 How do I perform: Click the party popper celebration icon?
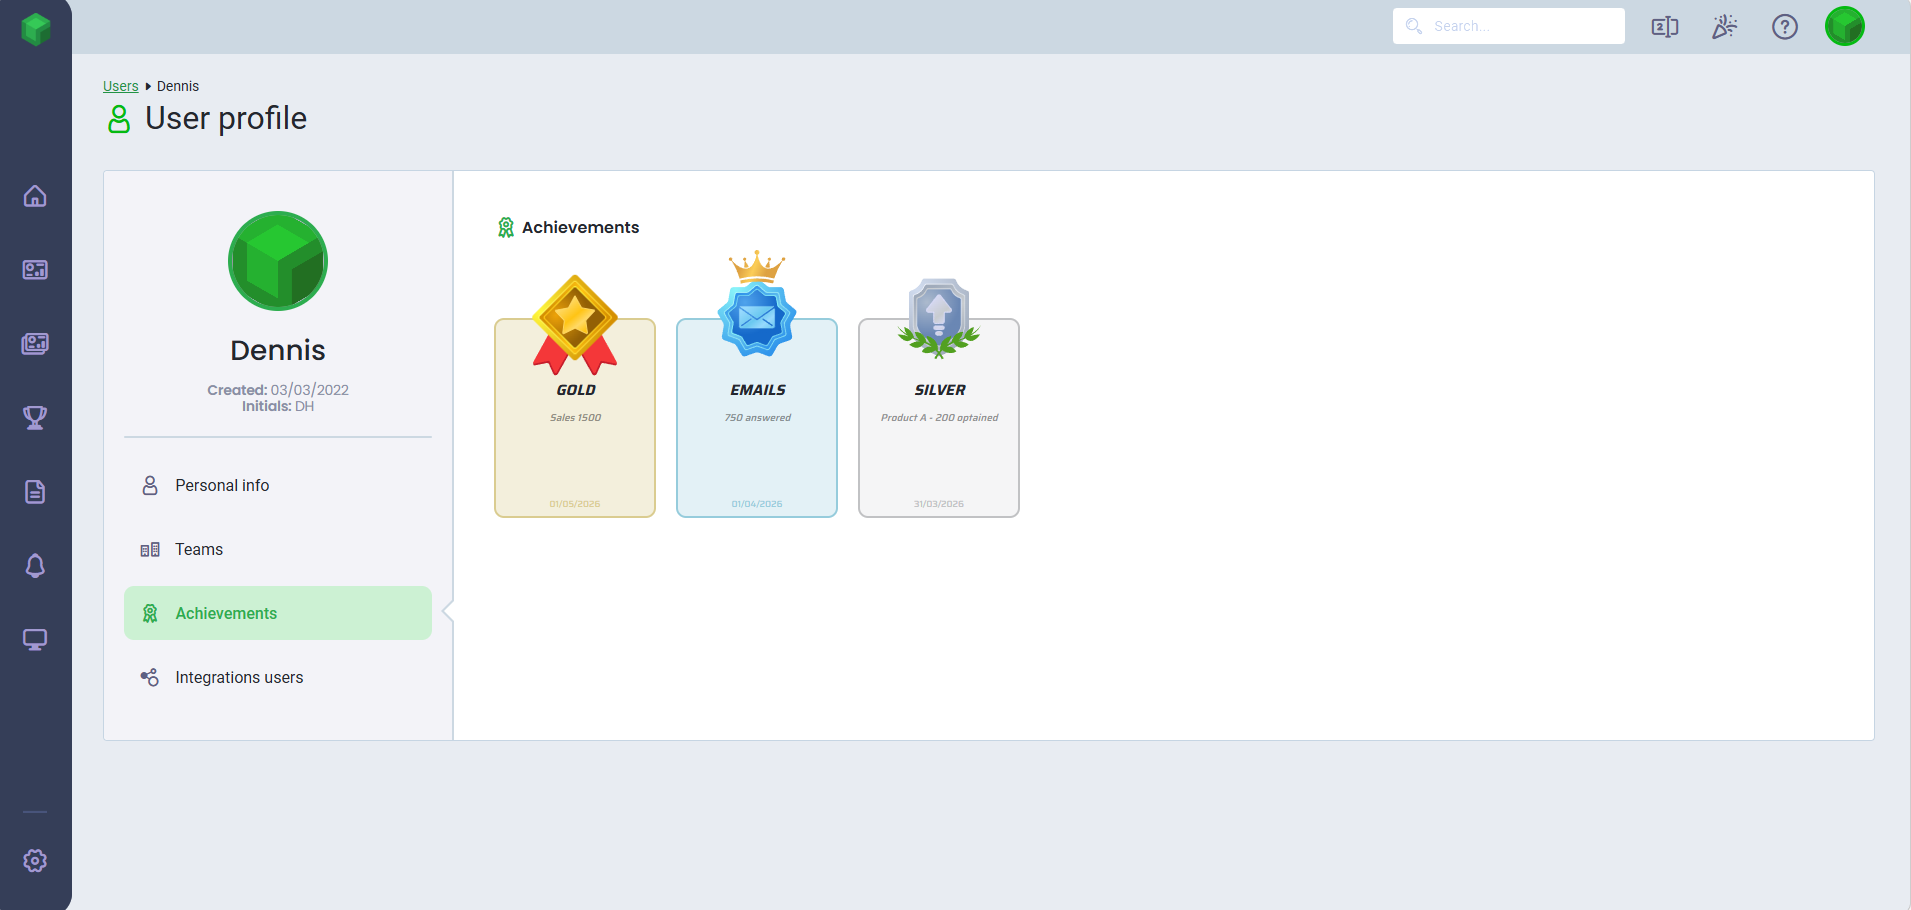tap(1725, 27)
